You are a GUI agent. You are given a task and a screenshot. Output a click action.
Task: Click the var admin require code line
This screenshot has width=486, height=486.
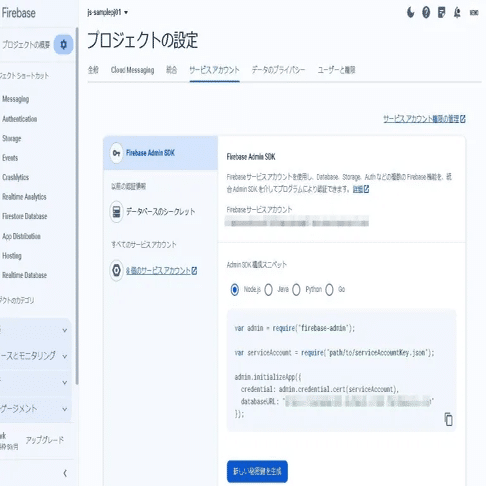coord(295,328)
